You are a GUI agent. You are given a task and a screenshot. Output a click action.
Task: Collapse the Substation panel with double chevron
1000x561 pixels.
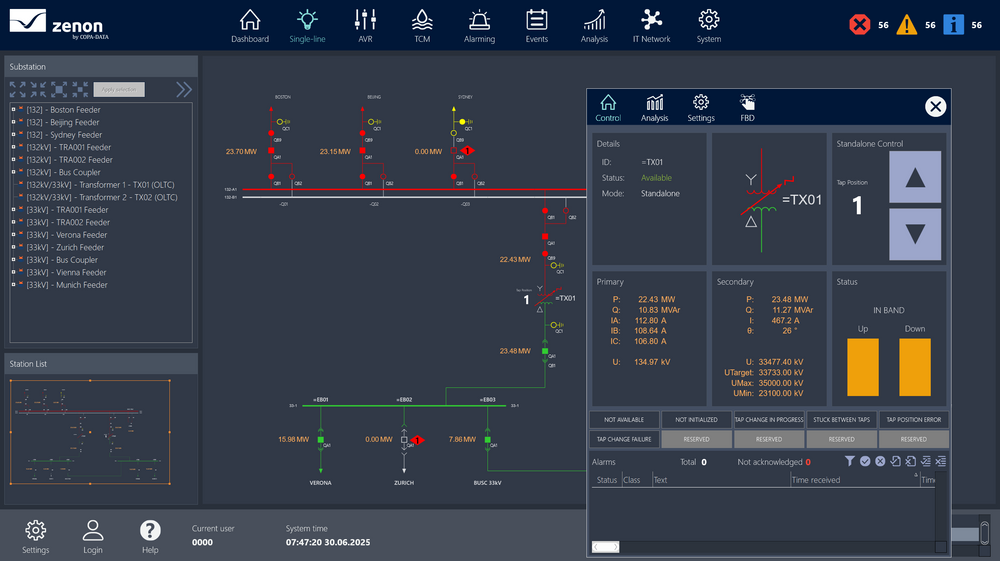click(x=184, y=90)
